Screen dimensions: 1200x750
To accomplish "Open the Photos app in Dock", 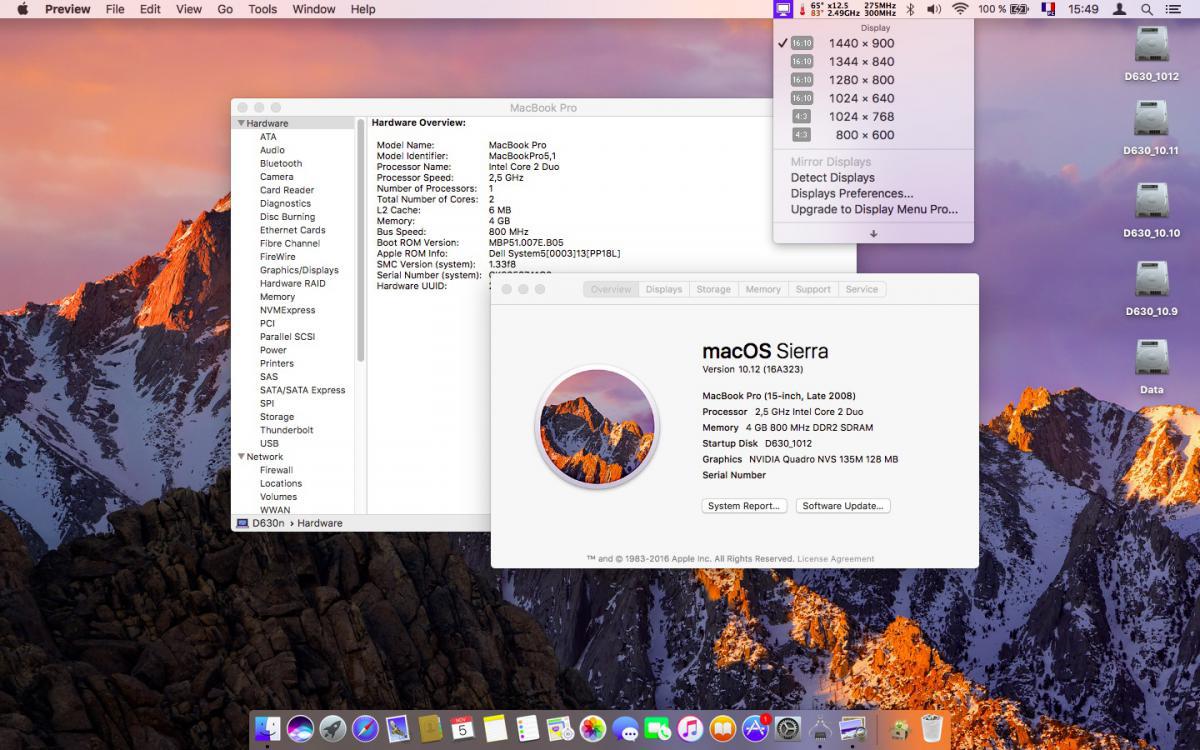I will coord(593,728).
